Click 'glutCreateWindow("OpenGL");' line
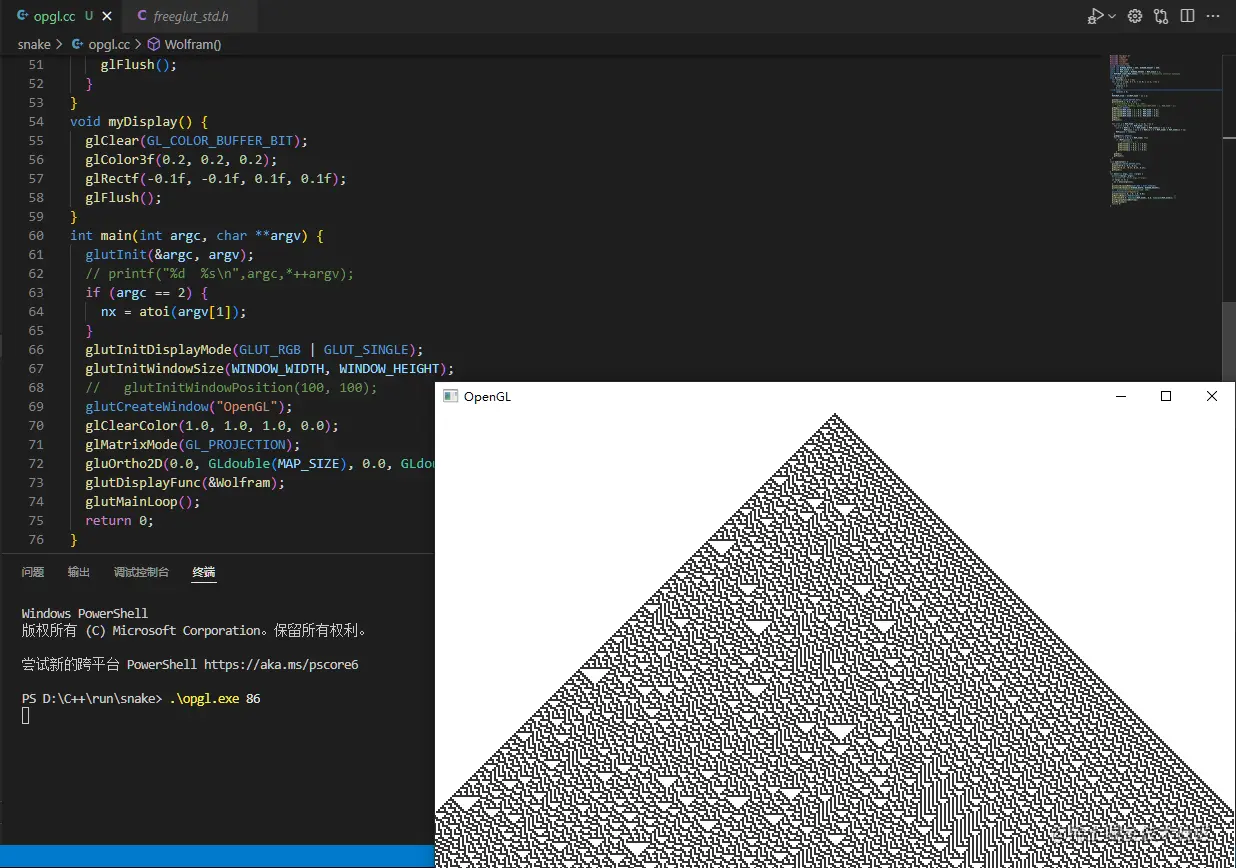 pos(189,407)
